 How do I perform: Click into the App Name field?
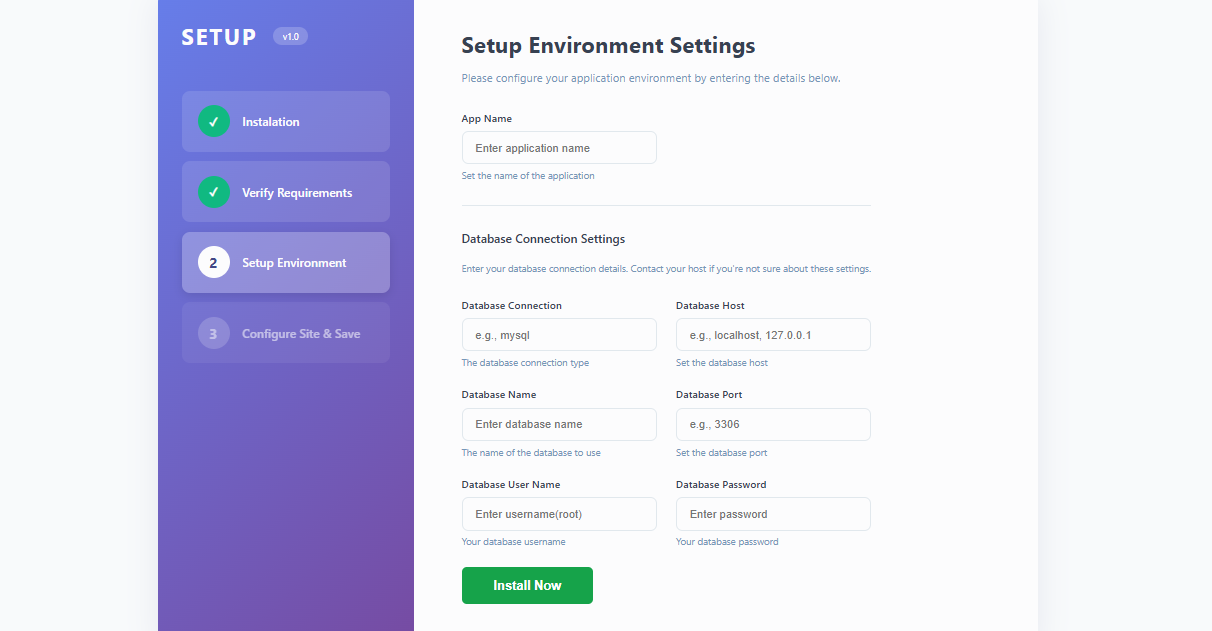pos(558,147)
